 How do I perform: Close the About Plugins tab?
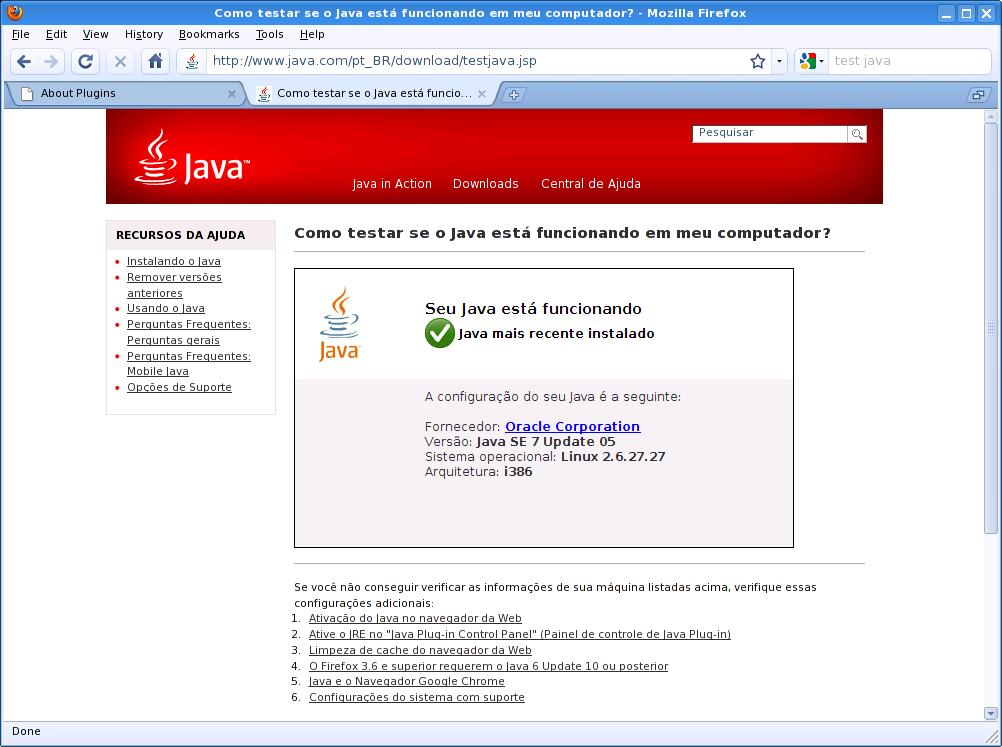point(231,94)
